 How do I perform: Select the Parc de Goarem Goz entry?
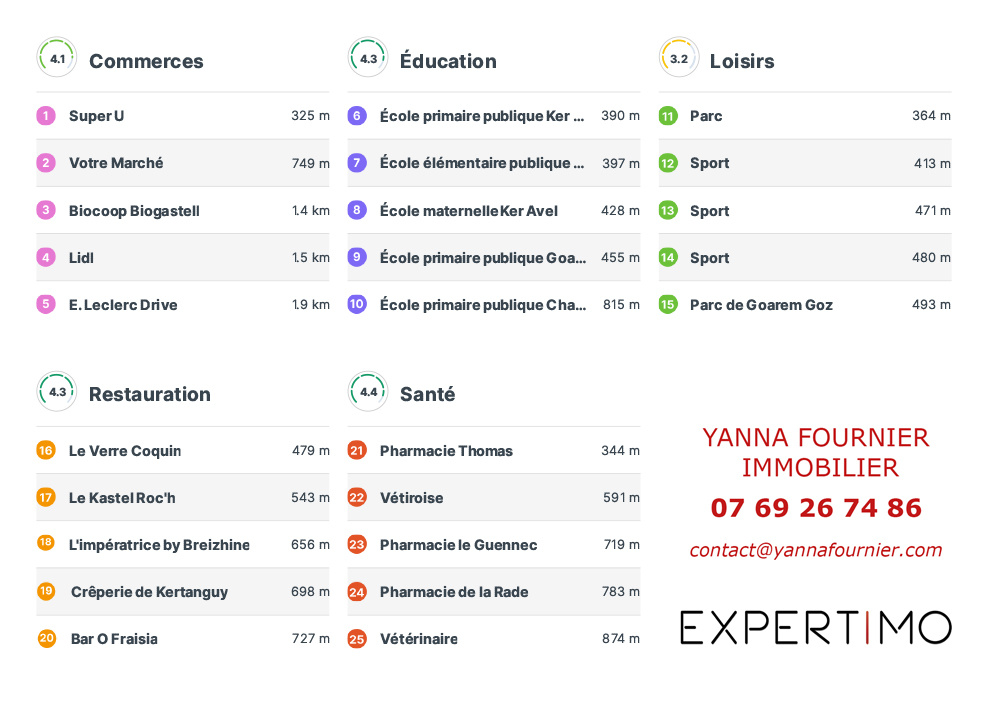point(761,305)
